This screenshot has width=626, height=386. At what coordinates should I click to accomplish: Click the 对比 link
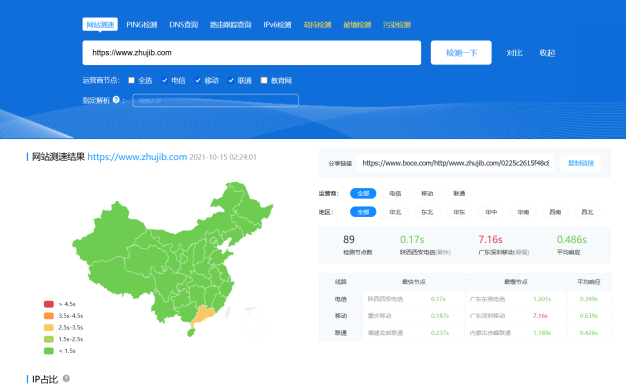[514, 53]
